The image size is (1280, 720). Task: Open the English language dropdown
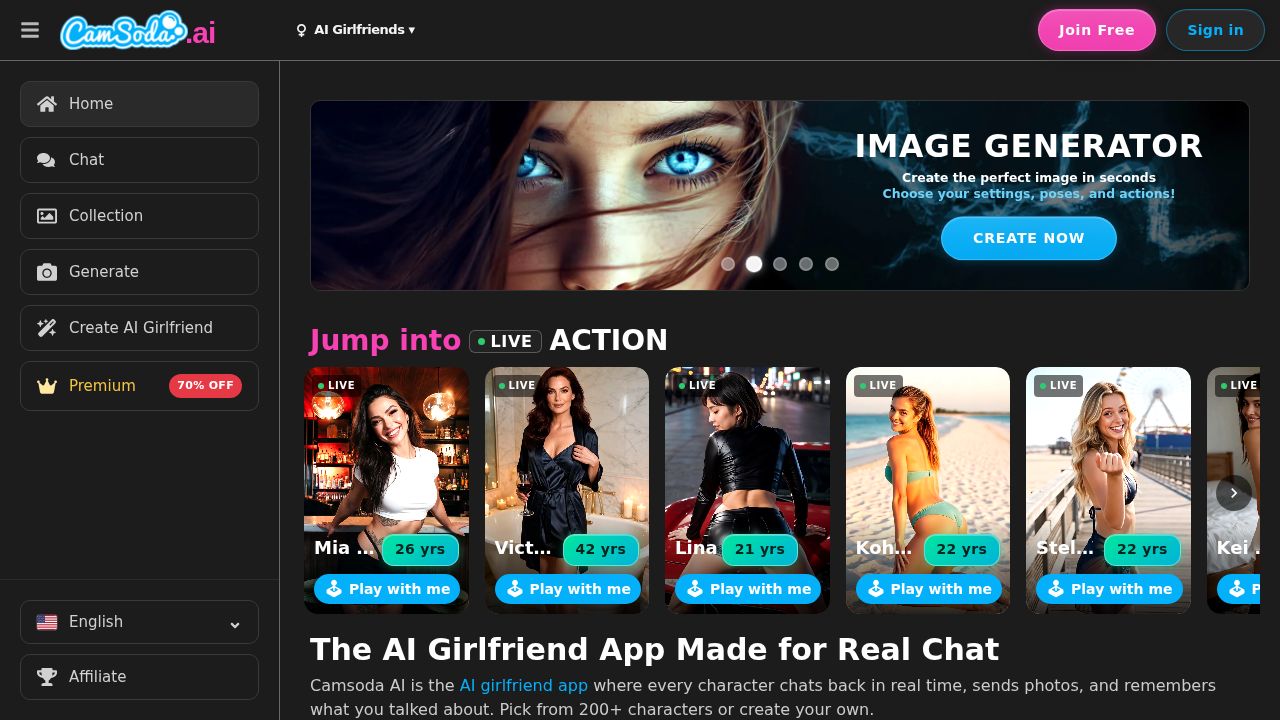click(x=139, y=622)
